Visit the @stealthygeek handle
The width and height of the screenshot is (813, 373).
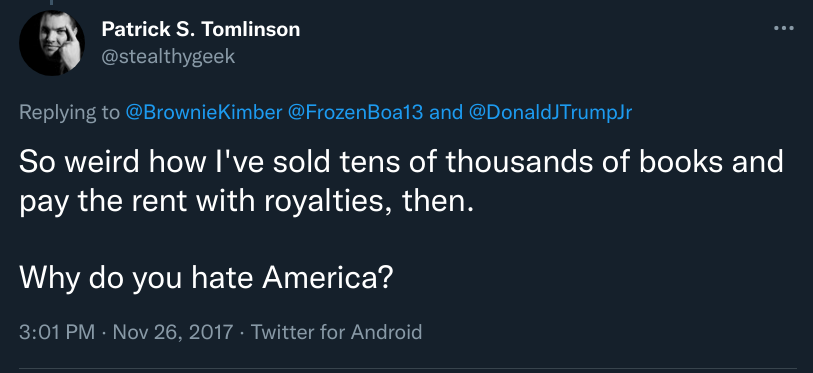168,56
